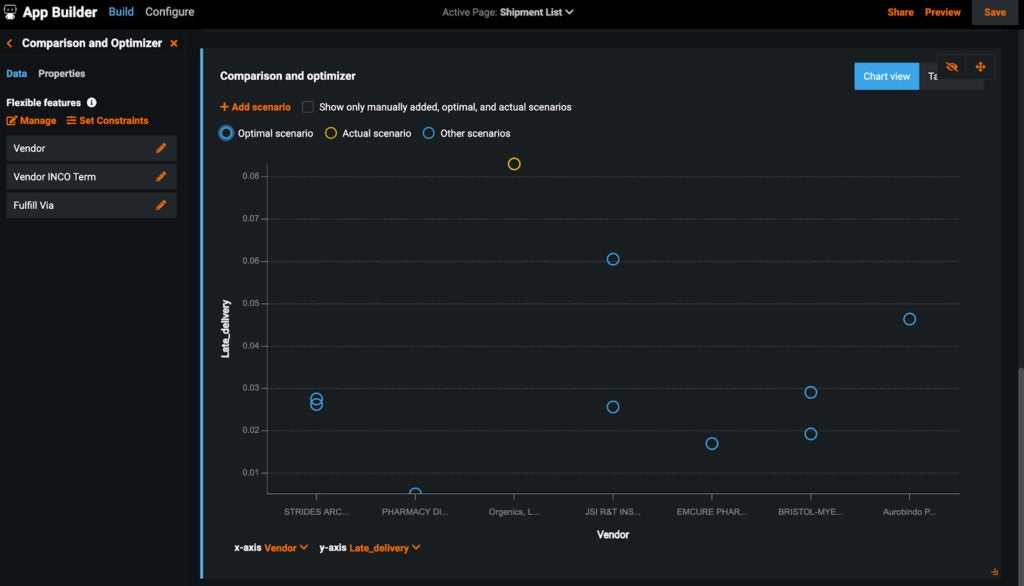Screen dimensions: 1024x586
Task: Click the BRISTOL-MYE point near 0.02
Action: point(810,434)
